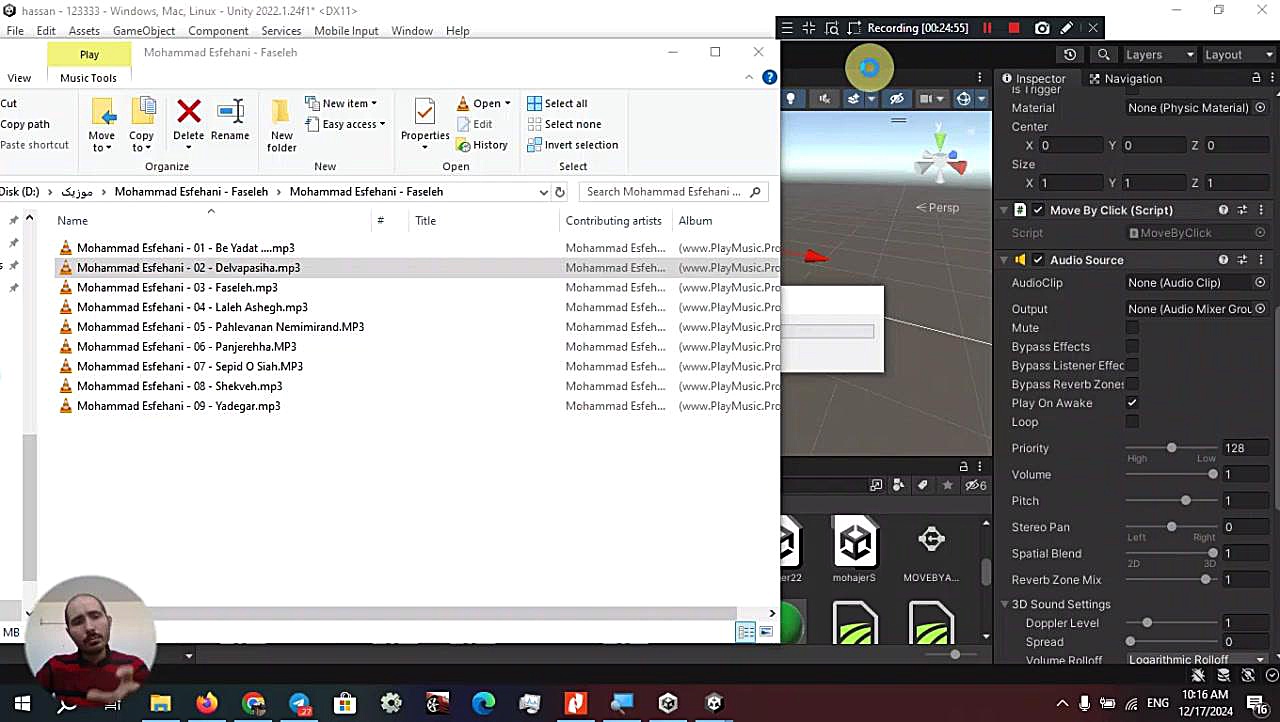This screenshot has width=1280, height=722.
Task: Disable the Move By Click script checkbox
Action: [1038, 210]
